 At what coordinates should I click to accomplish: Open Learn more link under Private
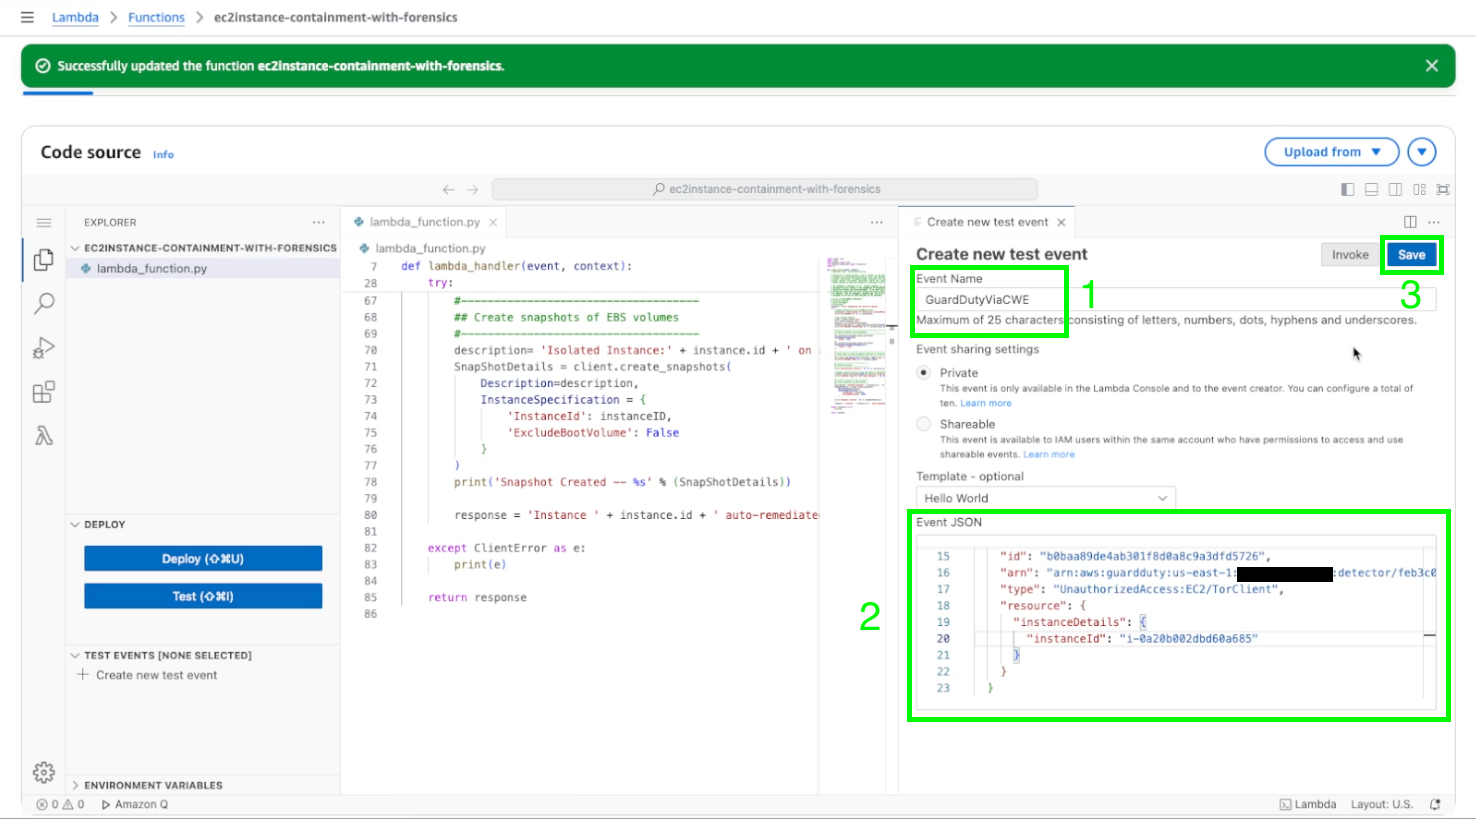click(x=986, y=403)
